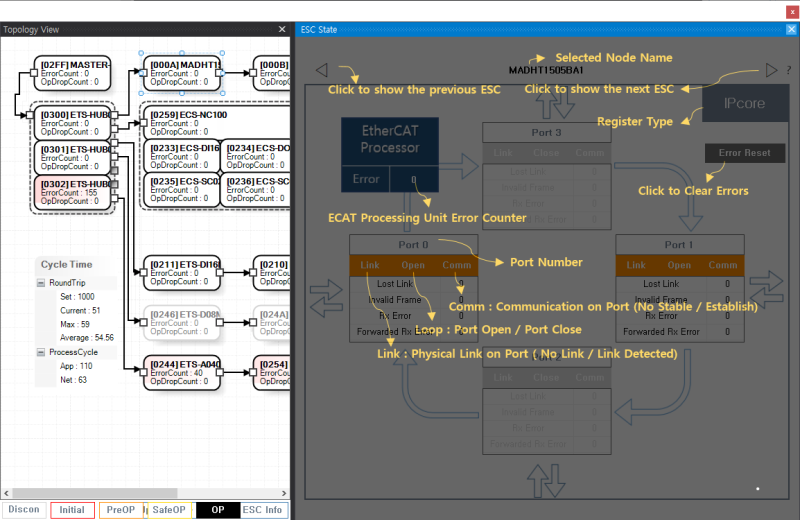Image resolution: width=800 pixels, height=520 pixels.
Task: Collapse the ProcessCycle tree section
Action: point(41,352)
